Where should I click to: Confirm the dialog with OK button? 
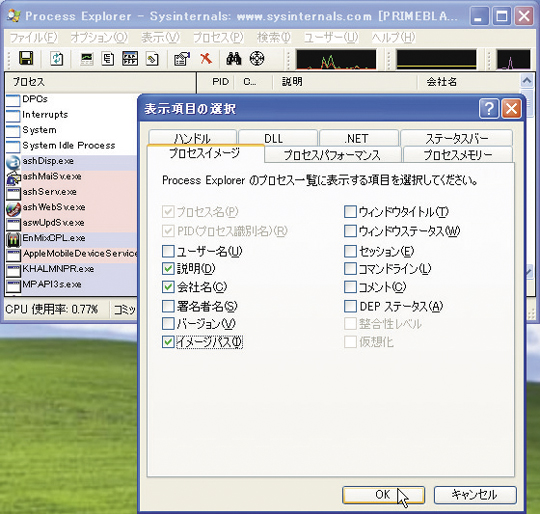click(383, 495)
